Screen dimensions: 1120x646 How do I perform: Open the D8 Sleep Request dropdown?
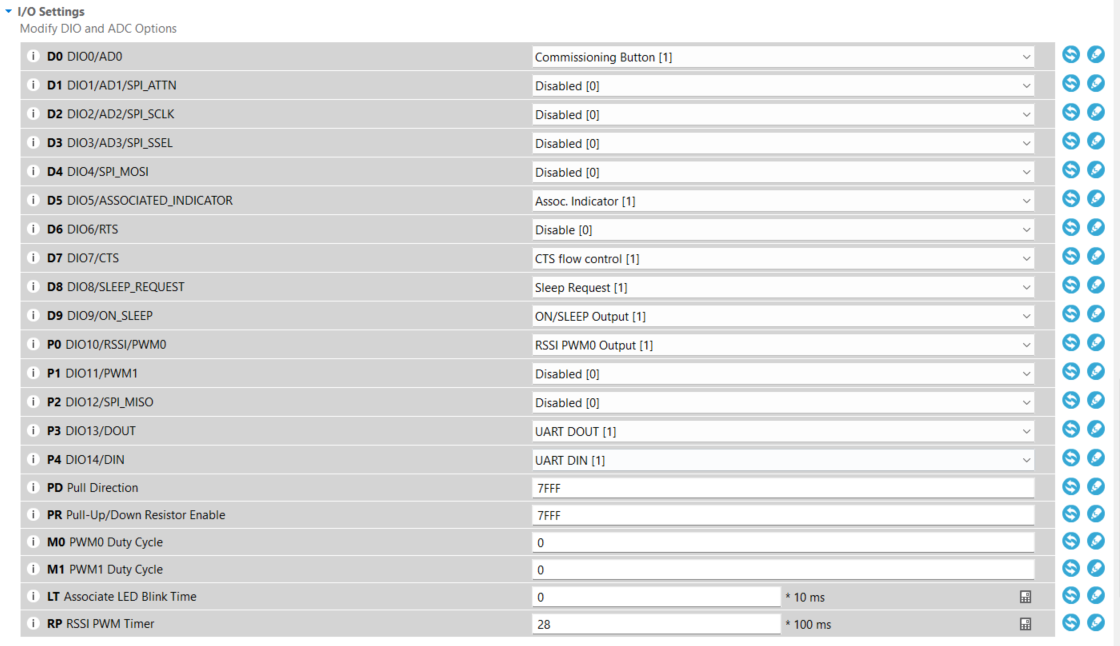click(x=783, y=287)
